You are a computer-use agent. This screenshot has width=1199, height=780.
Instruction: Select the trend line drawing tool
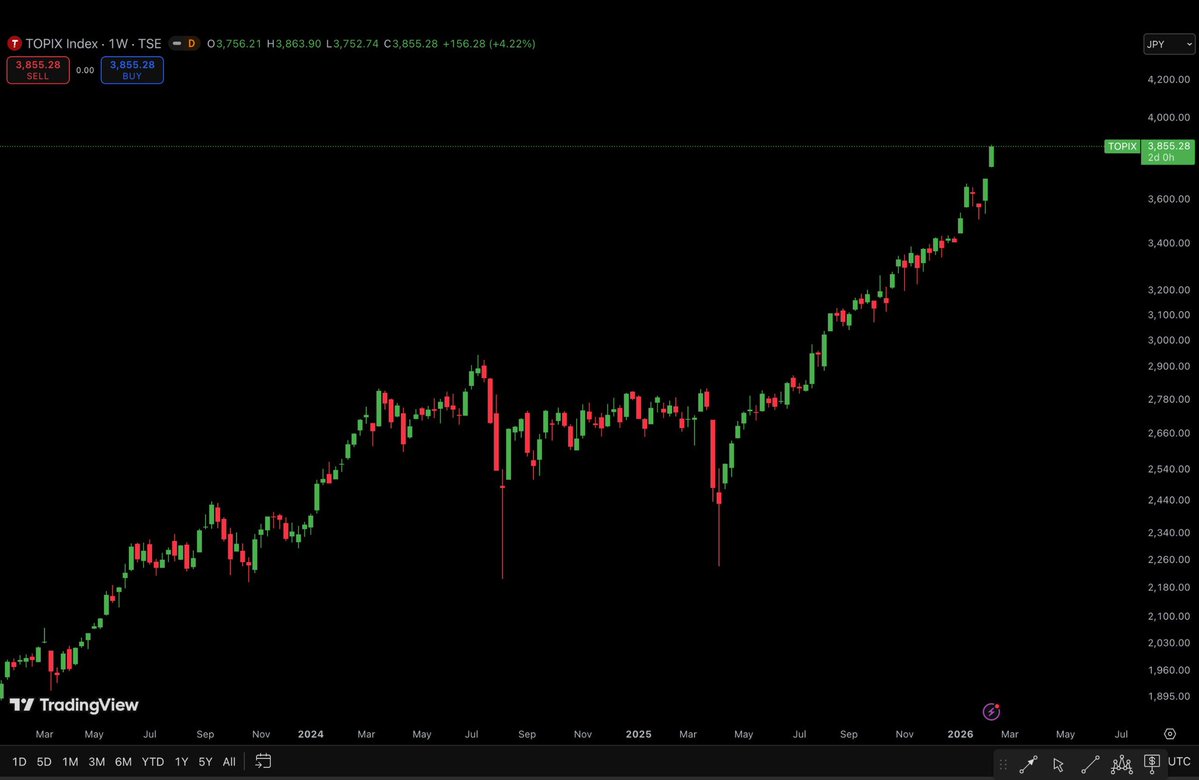pyautogui.click(x=1090, y=763)
